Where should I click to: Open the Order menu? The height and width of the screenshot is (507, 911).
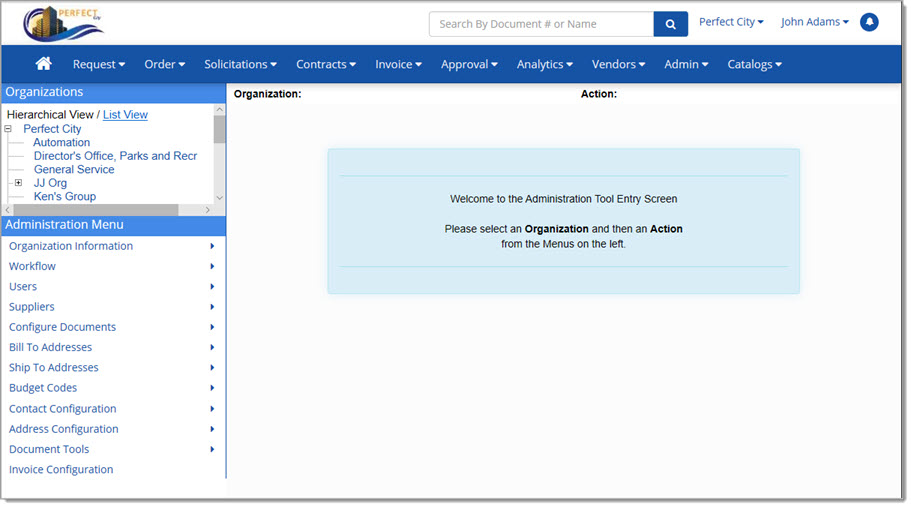(164, 64)
